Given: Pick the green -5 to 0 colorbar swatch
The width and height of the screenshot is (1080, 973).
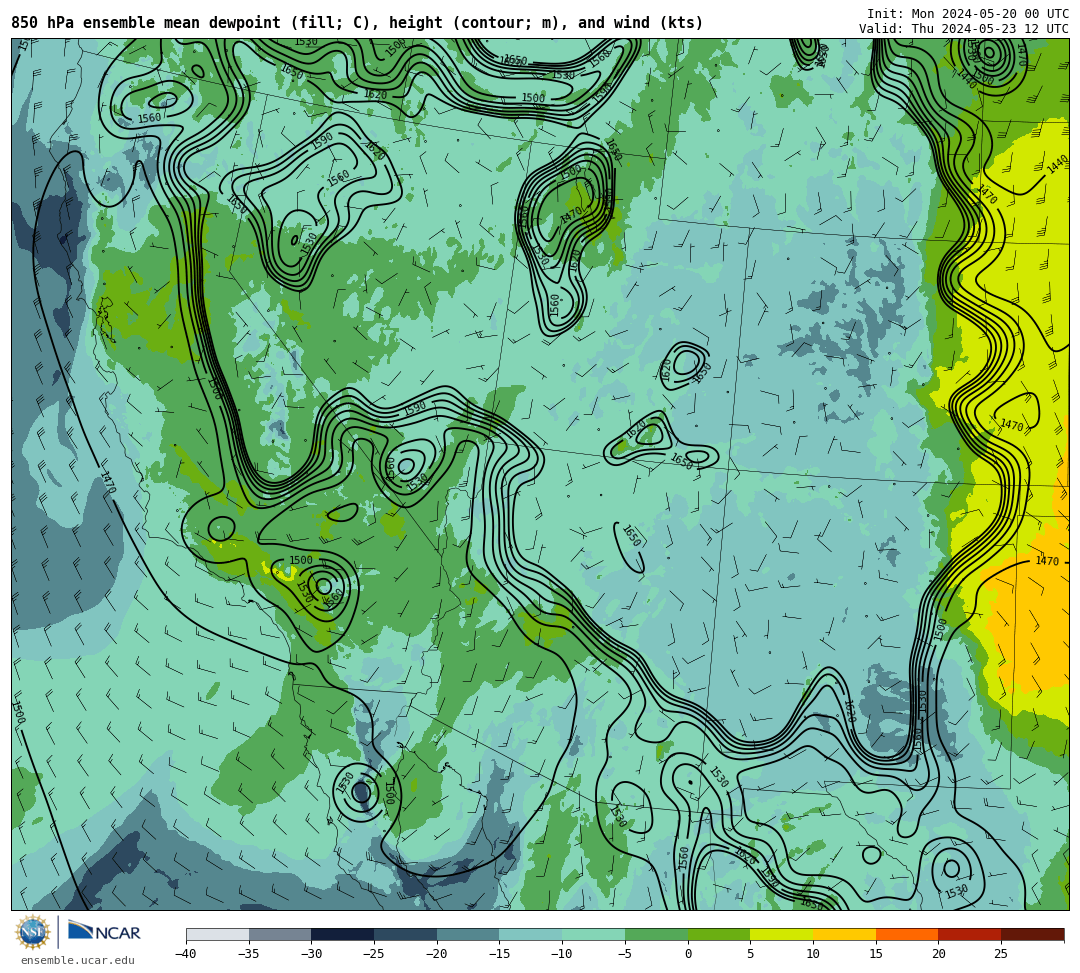Looking at the screenshot, I should [x=656, y=934].
